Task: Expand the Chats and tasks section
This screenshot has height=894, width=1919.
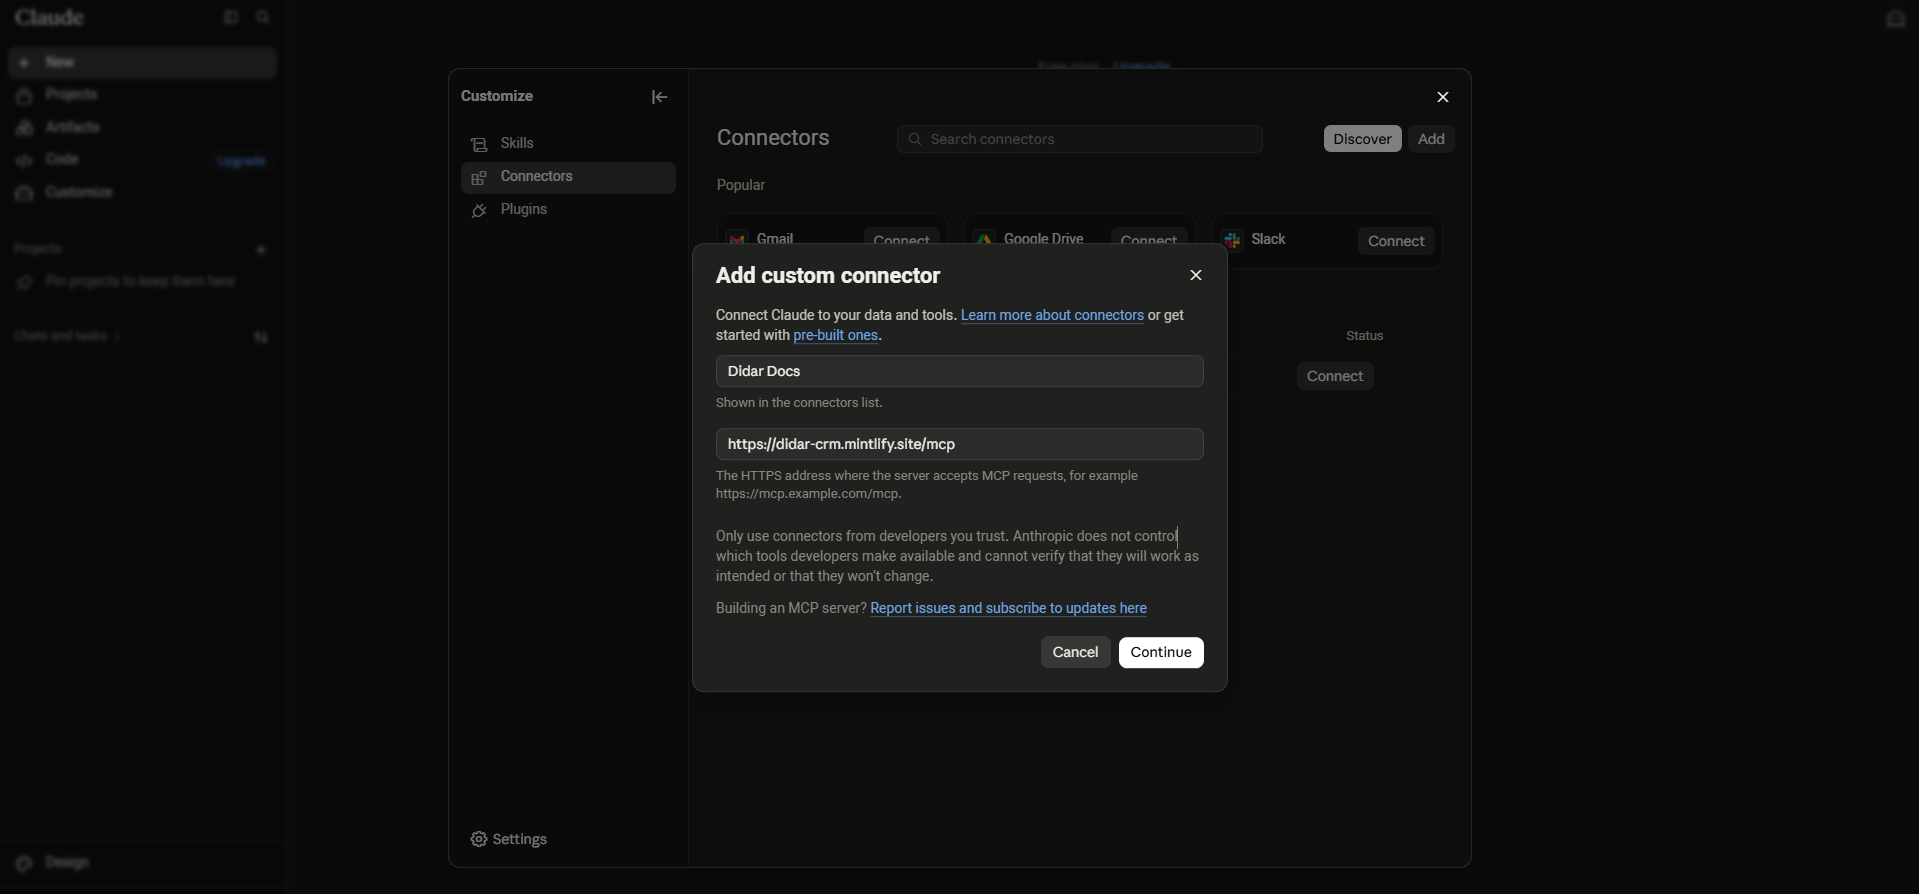Action: pos(67,337)
